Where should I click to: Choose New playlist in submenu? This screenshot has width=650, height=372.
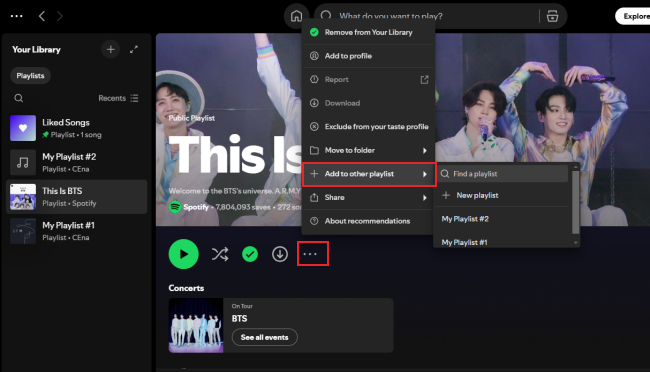click(502, 195)
